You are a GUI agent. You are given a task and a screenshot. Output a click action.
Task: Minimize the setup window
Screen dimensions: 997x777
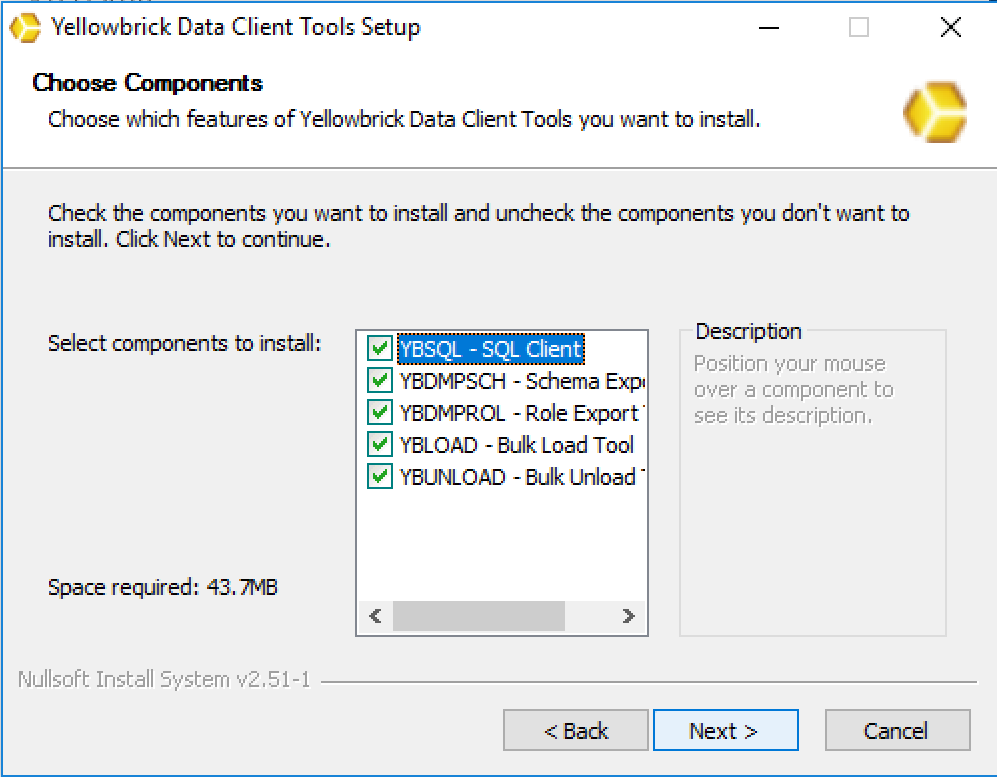768,27
